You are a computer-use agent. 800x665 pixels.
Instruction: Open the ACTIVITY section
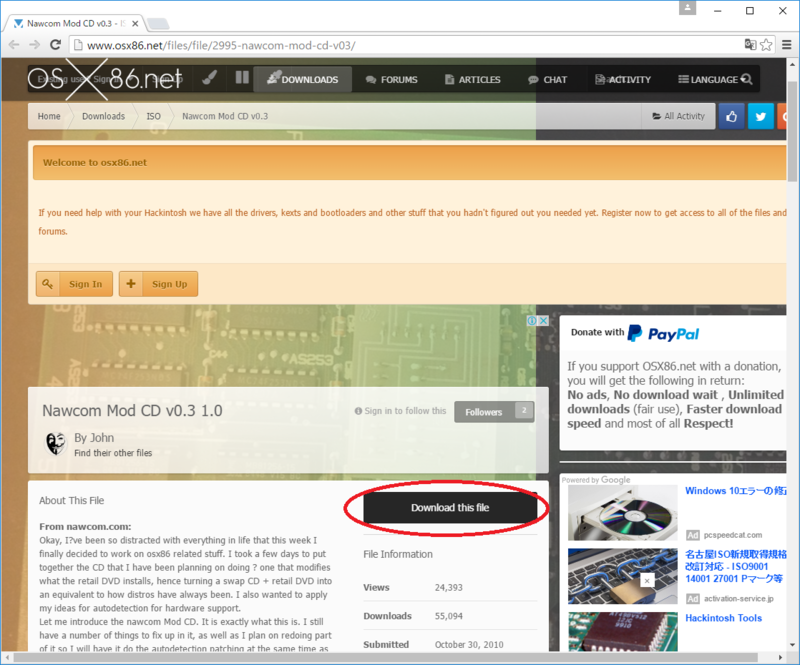(x=623, y=80)
